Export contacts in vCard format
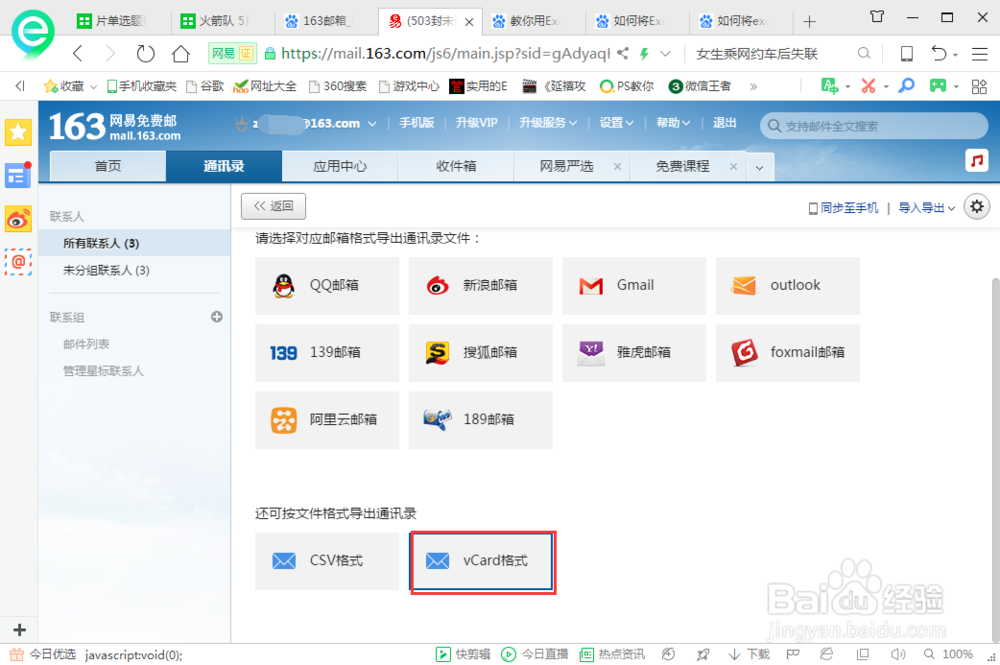 tap(482, 561)
